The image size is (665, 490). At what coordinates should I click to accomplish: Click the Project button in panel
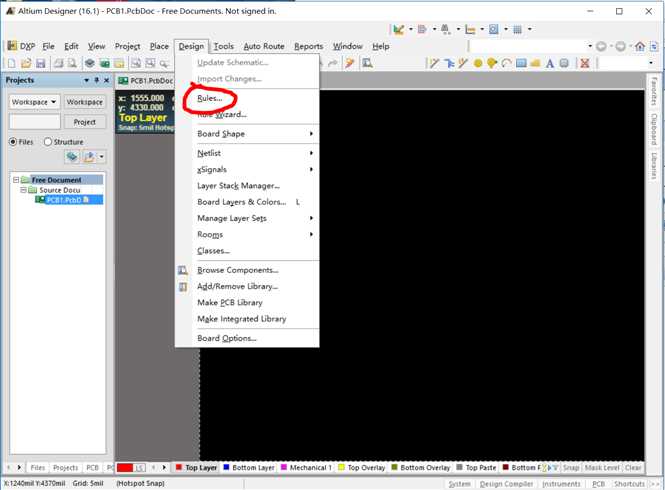pos(84,122)
